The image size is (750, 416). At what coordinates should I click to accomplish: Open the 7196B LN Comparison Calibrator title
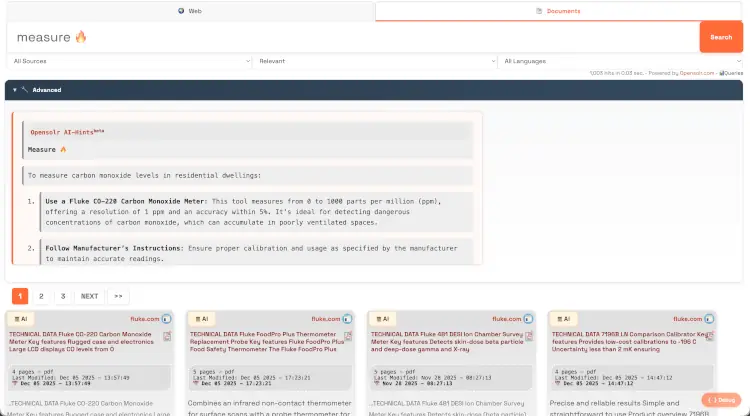[629, 342]
